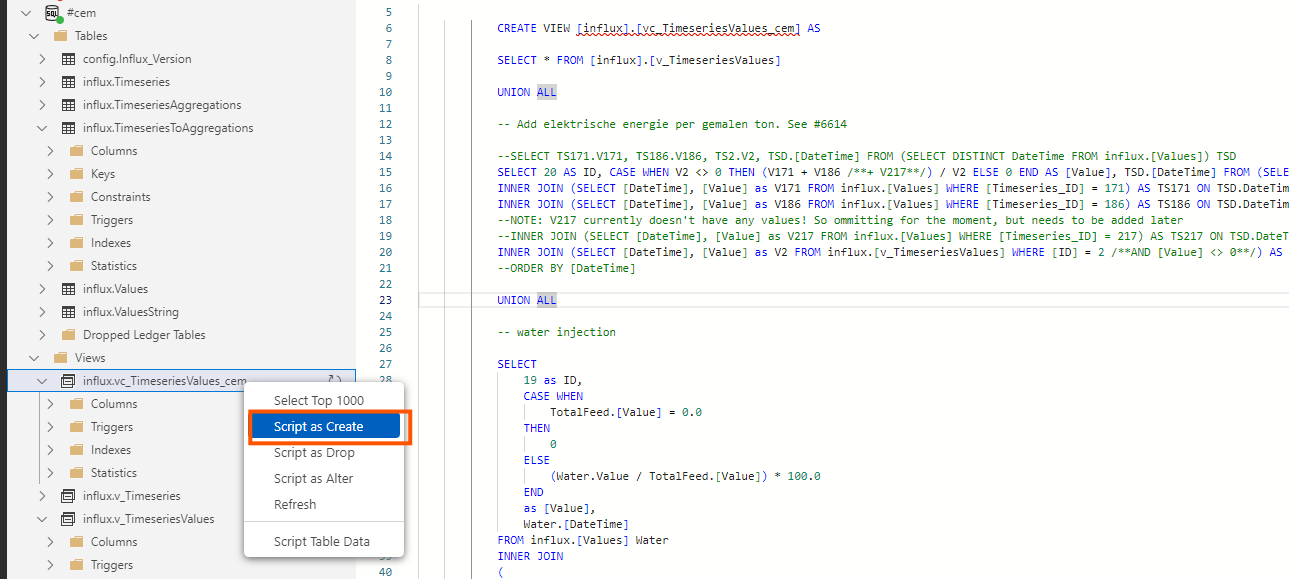
Task: Click 'Water.[DateTime]' on line 37
Action: click(x=576, y=524)
